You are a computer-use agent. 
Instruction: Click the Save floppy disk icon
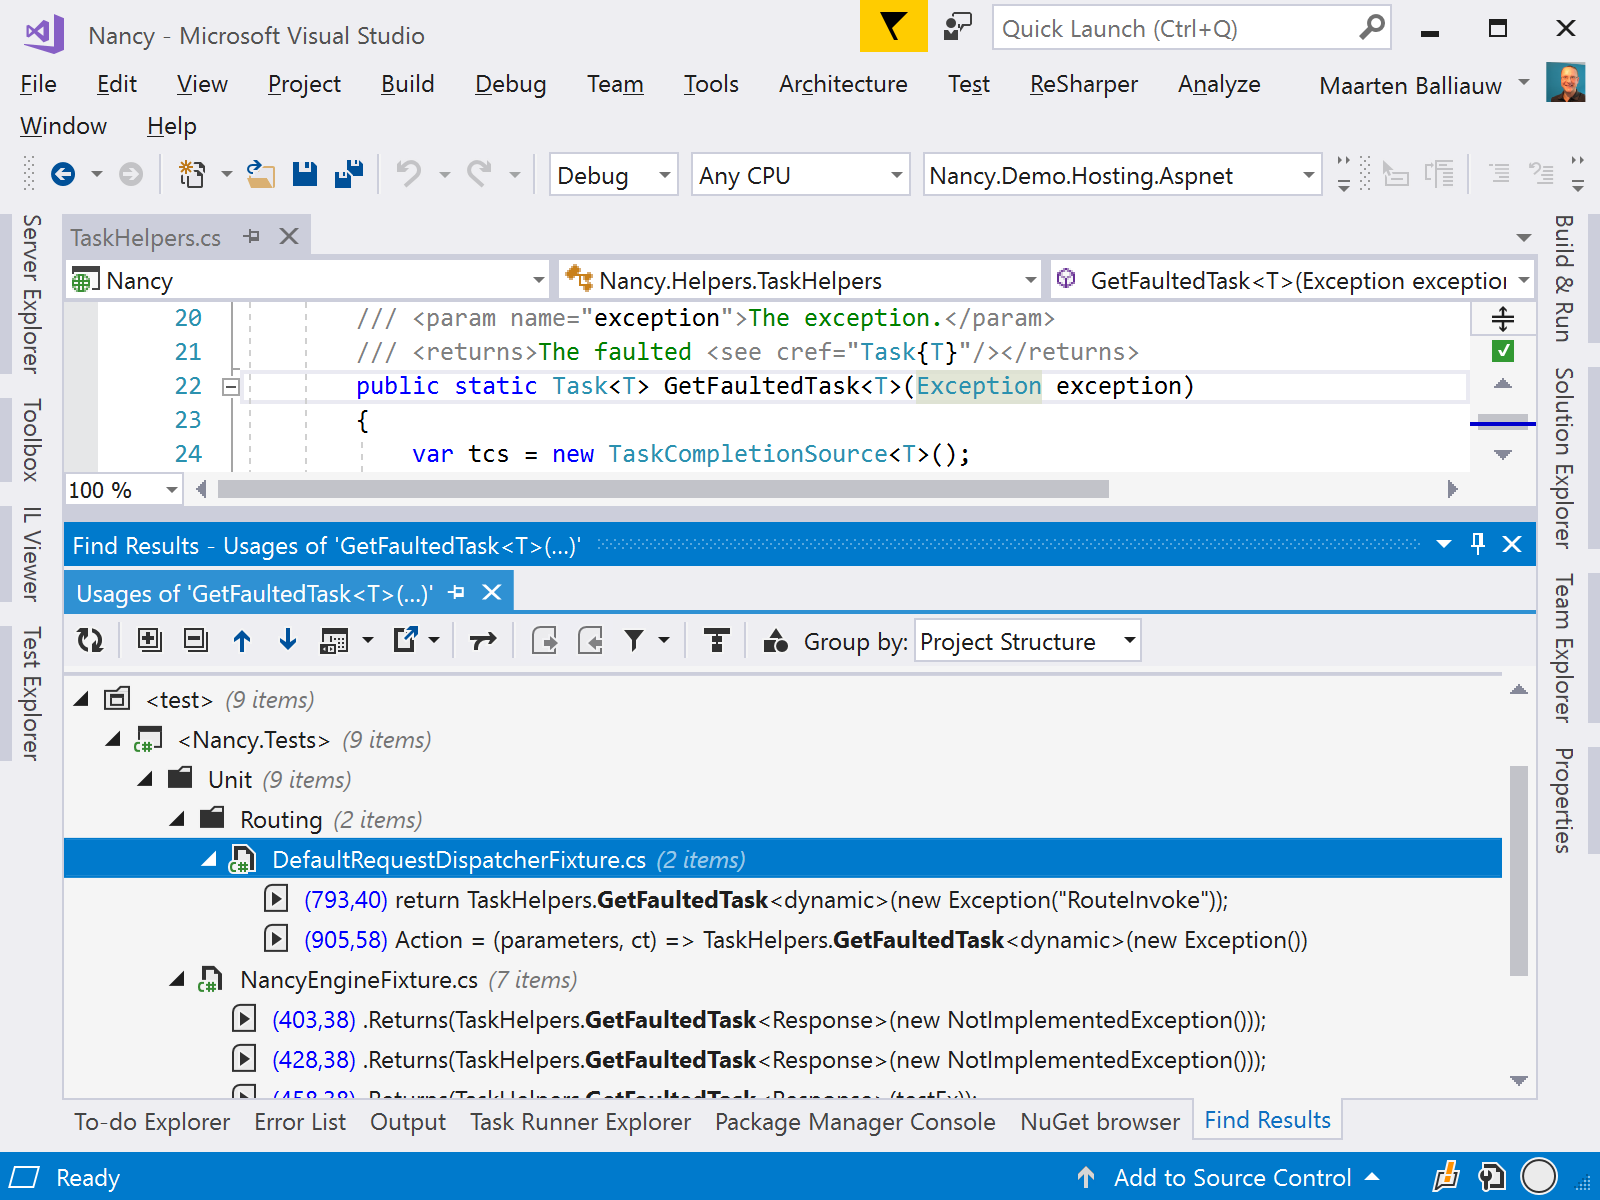[x=305, y=174]
